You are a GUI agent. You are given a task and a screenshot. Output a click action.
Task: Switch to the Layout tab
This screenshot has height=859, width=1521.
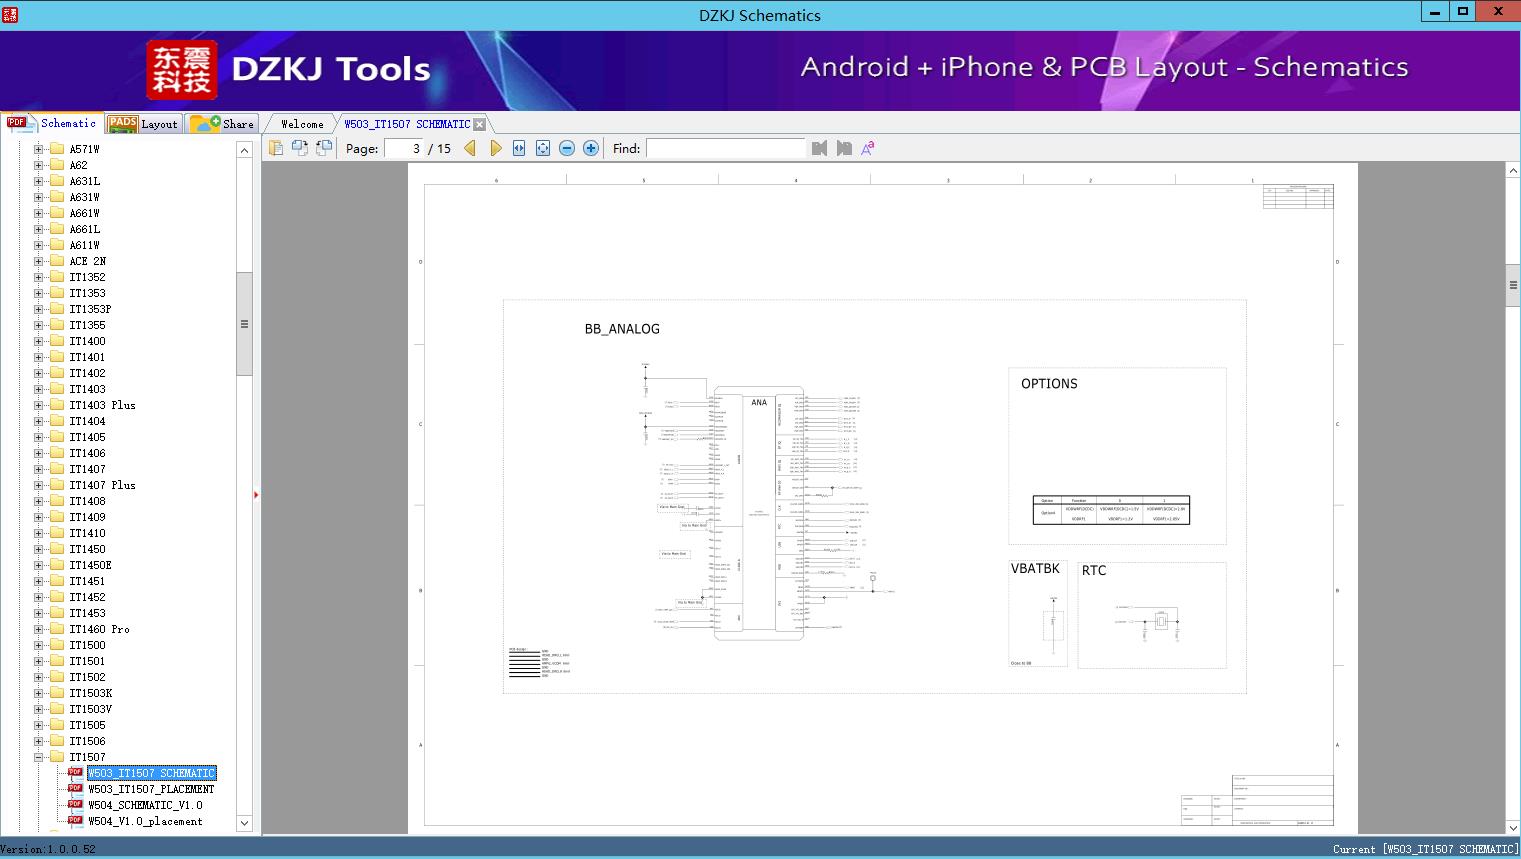pos(143,124)
